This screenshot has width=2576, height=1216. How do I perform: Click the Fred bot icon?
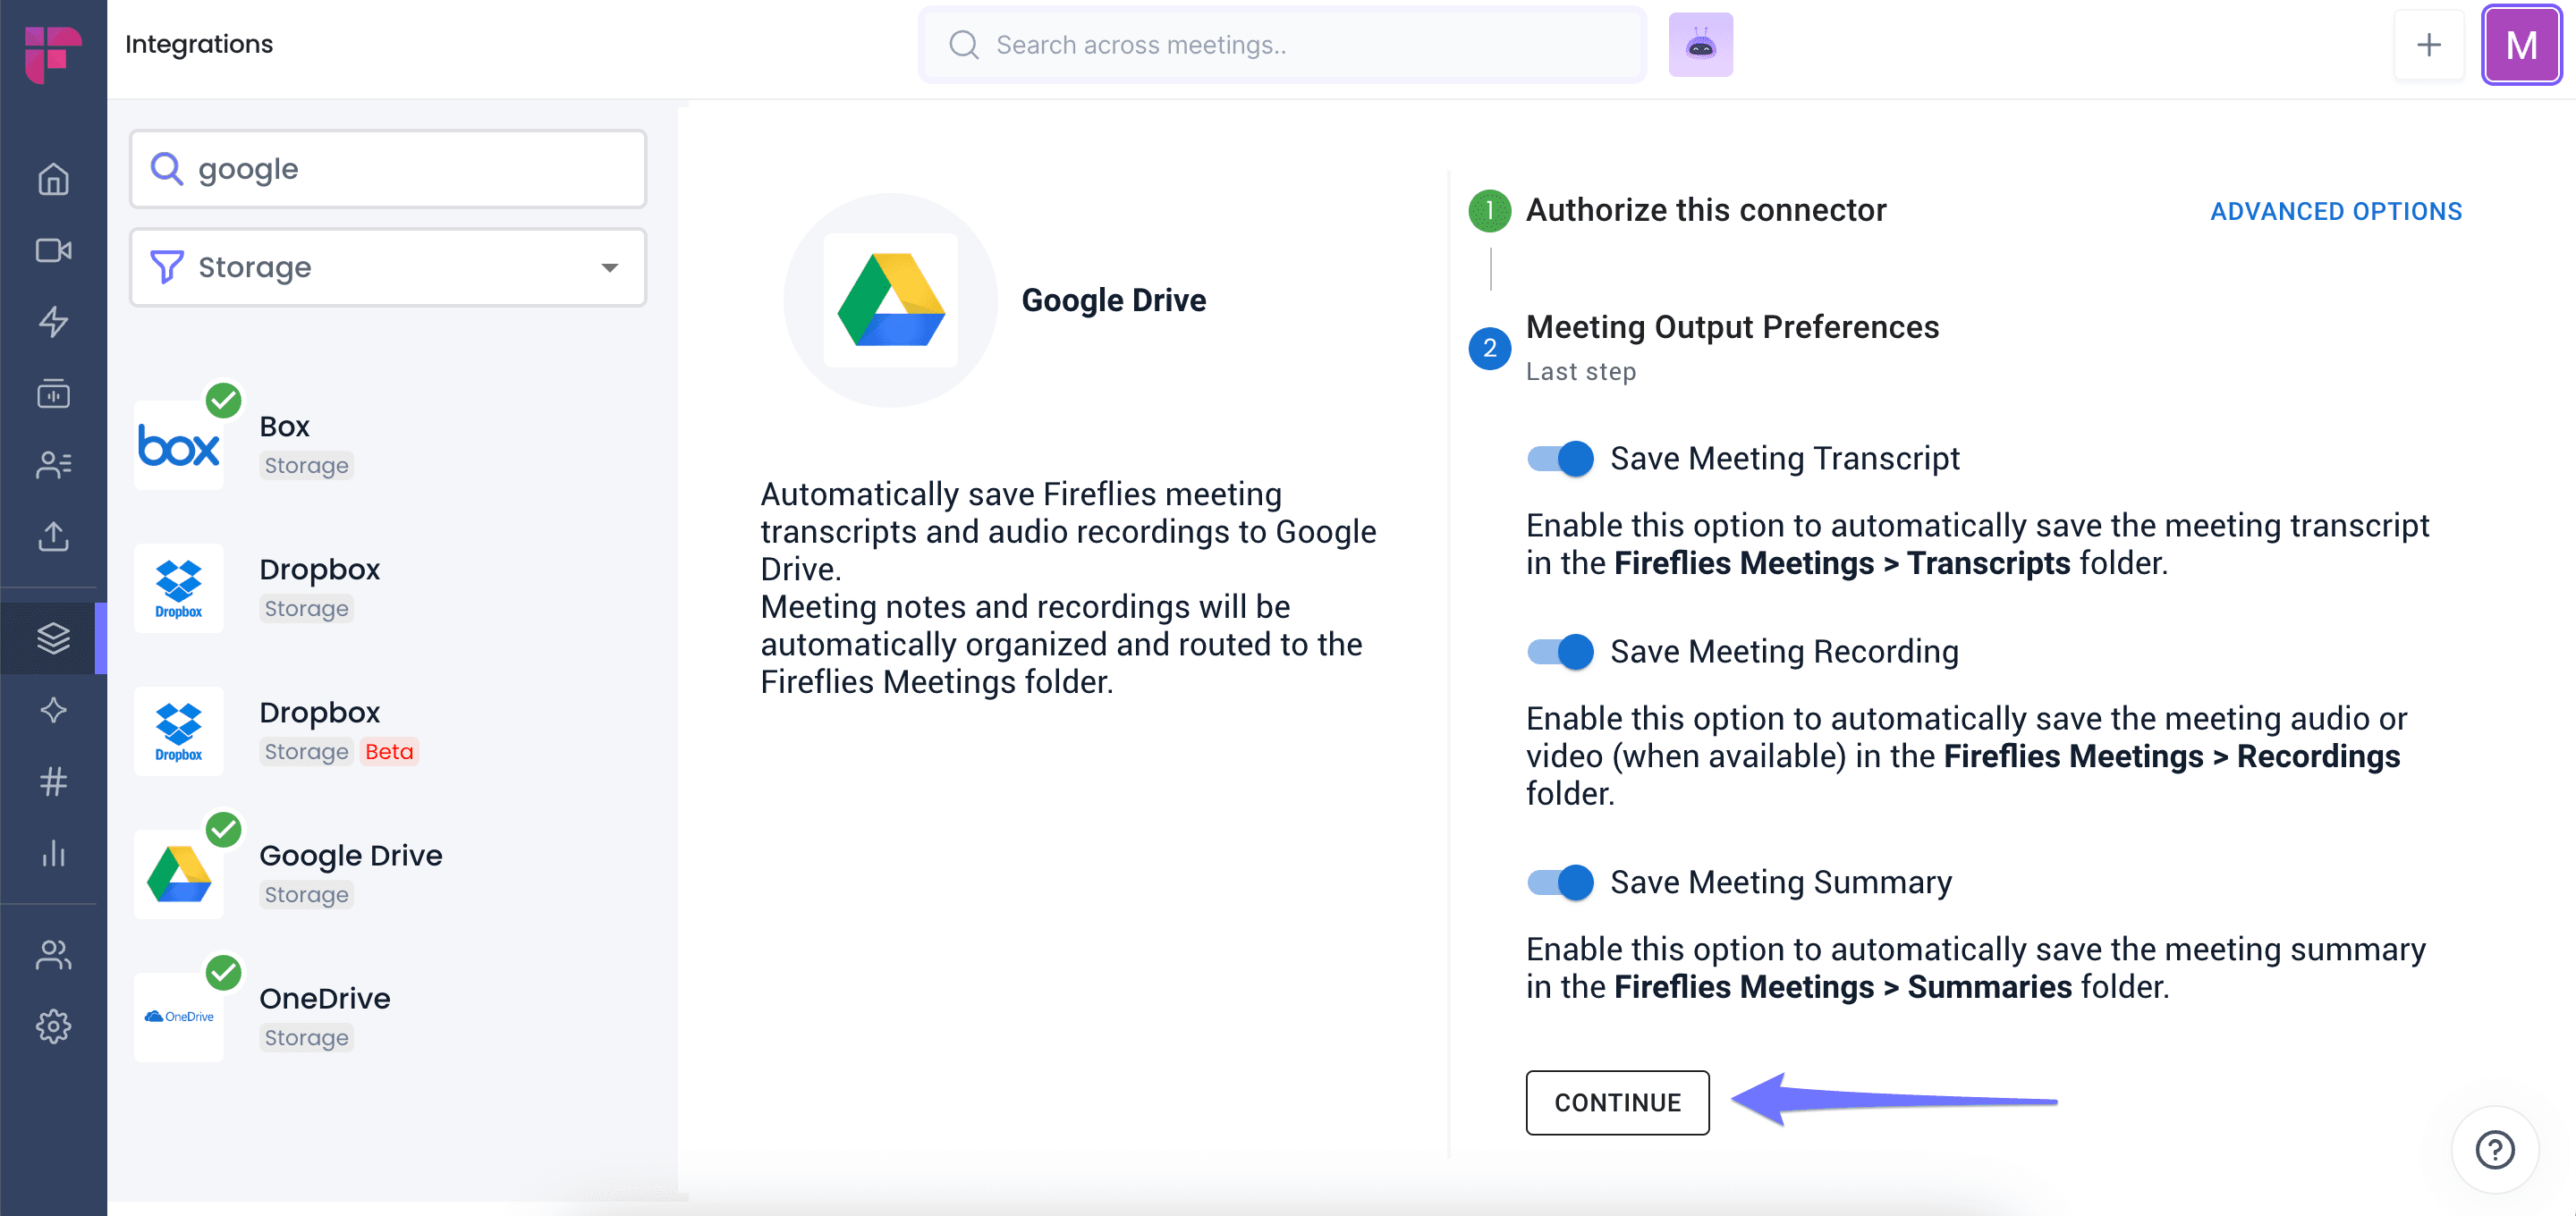[x=1700, y=45]
